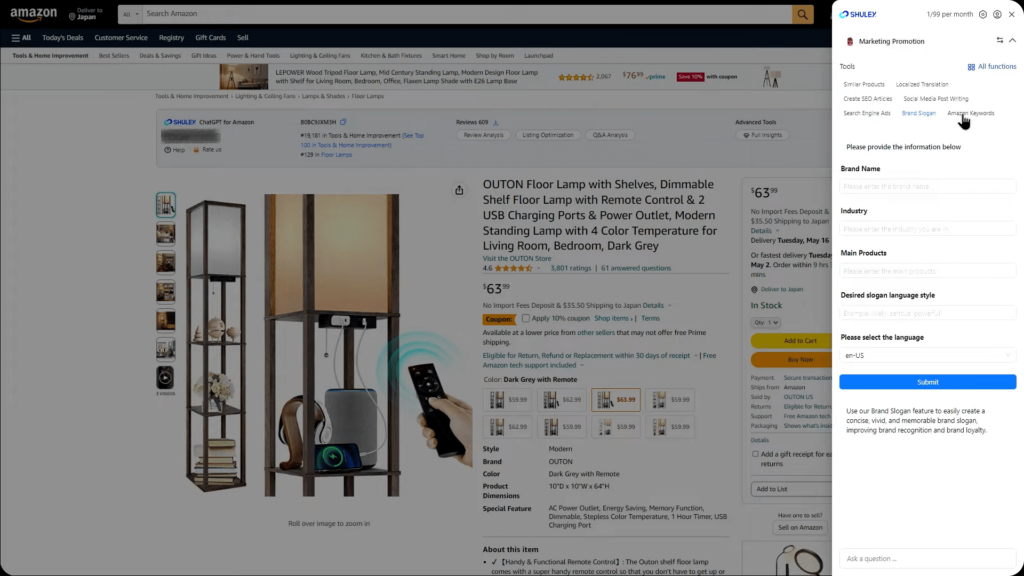This screenshot has width=1024, height=576.
Task: Select the $63.99 color variant swatch
Action: tap(616, 400)
